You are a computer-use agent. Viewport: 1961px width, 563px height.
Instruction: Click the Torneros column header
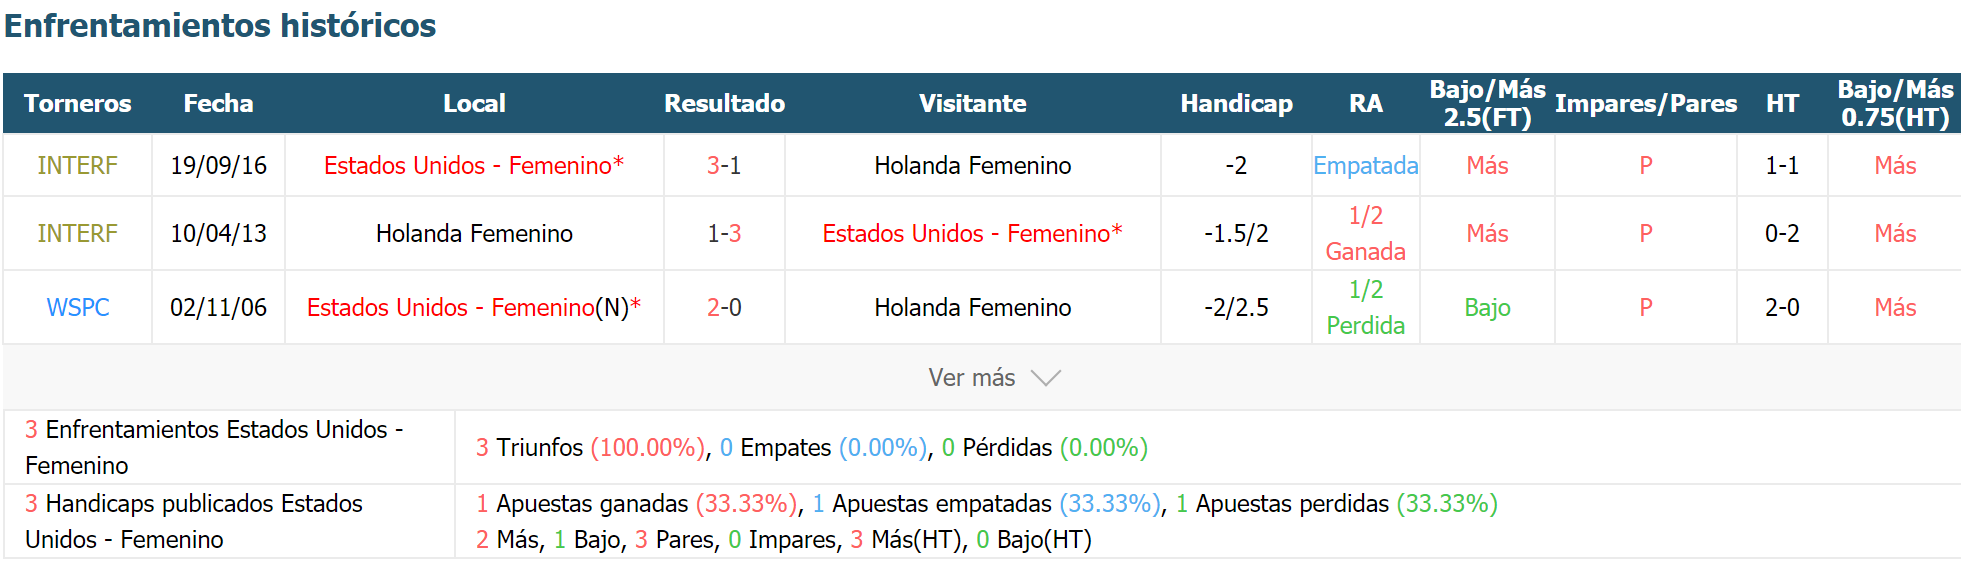pos(77,103)
